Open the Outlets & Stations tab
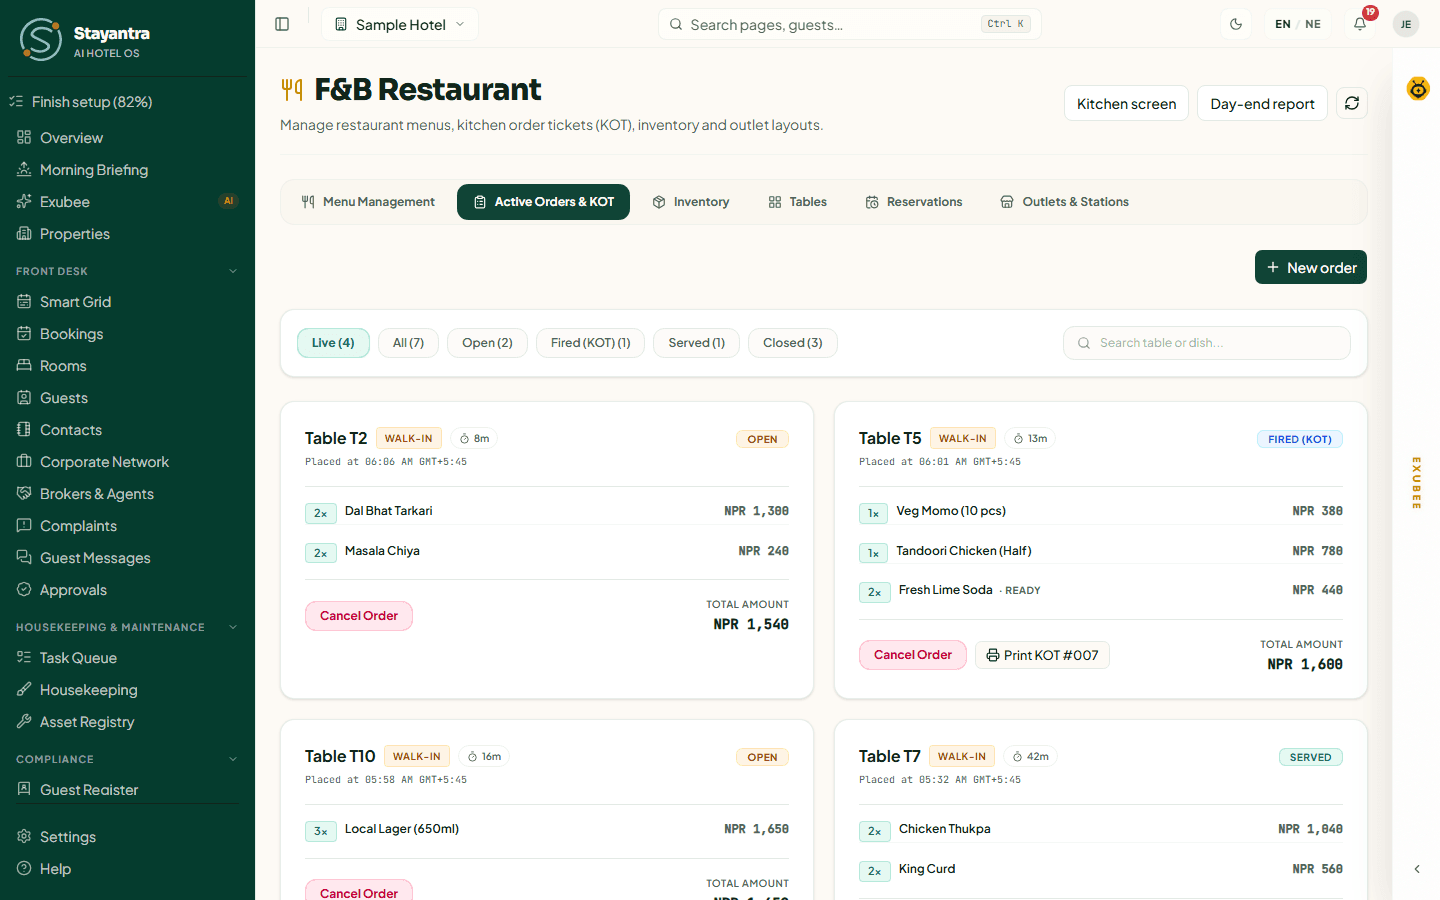 [x=1065, y=202]
